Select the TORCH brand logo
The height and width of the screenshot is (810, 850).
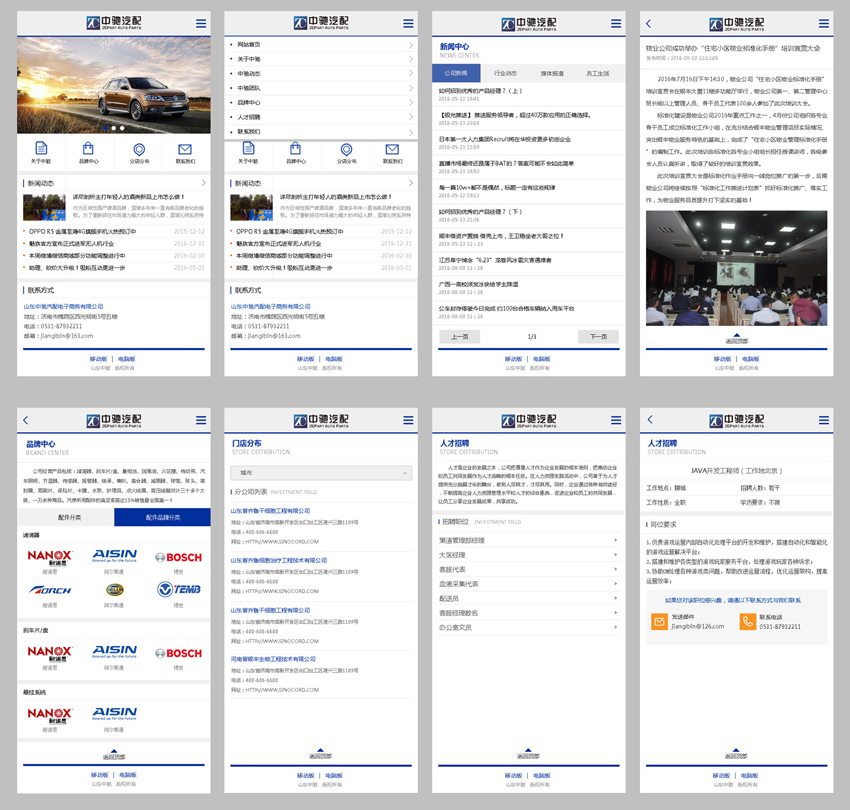tap(49, 590)
